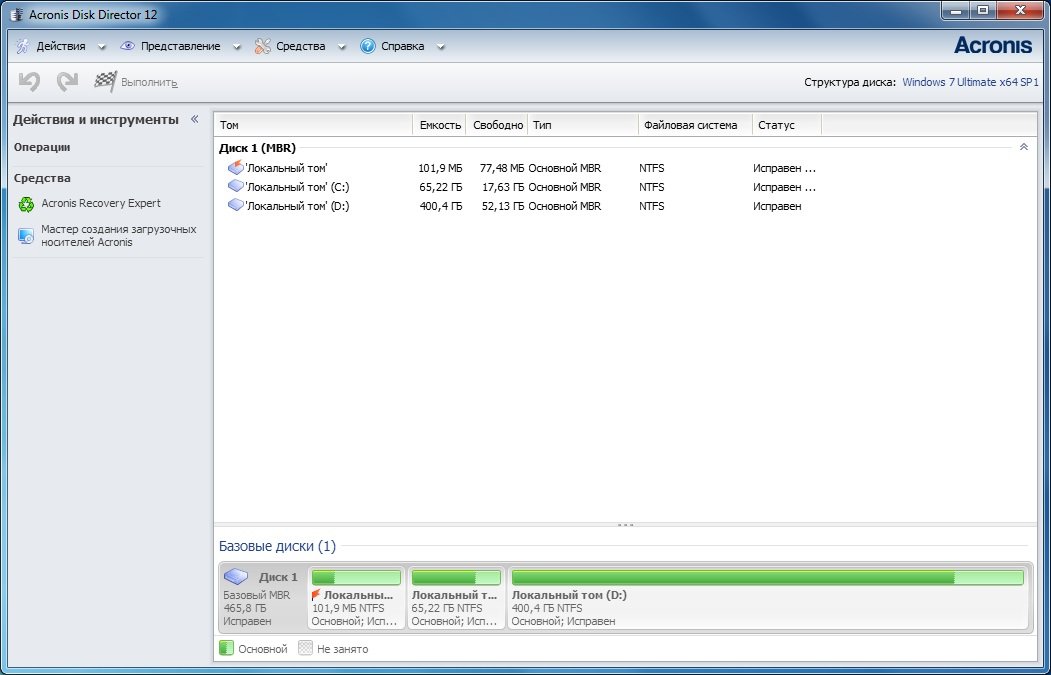This screenshot has height=675, width=1051.
Task: Open the Действия menu dropdown arrow
Action: click(x=102, y=47)
